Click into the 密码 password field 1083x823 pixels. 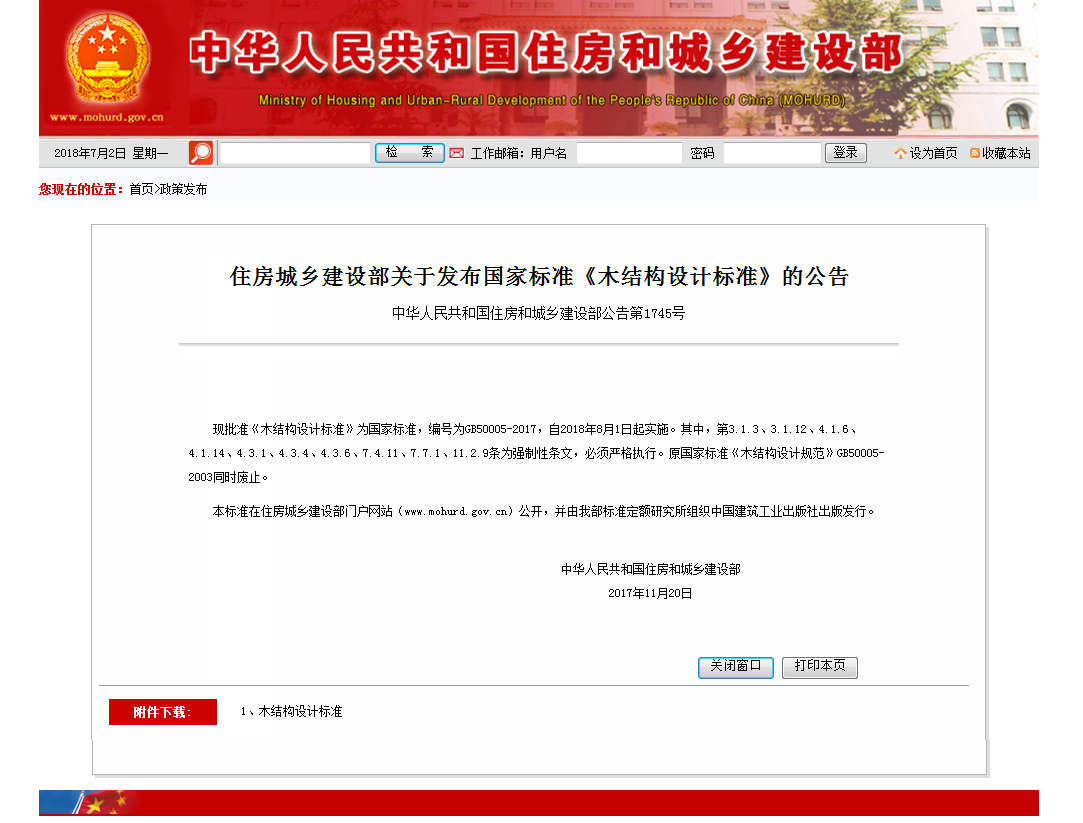[771, 153]
